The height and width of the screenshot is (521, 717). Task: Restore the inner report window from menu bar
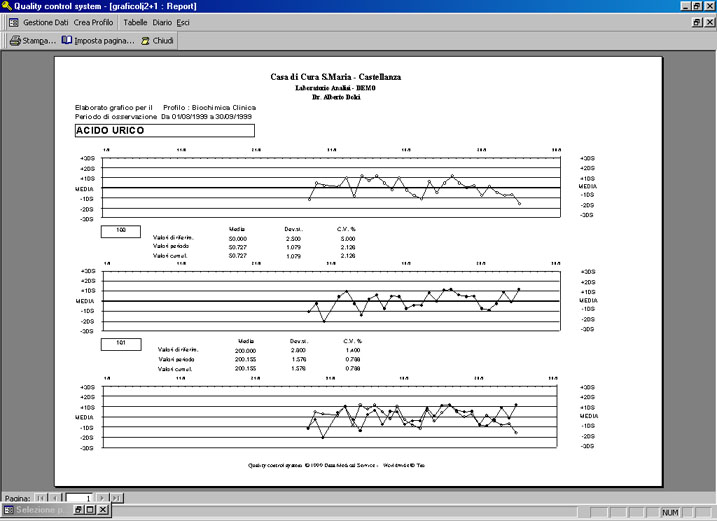697,22
